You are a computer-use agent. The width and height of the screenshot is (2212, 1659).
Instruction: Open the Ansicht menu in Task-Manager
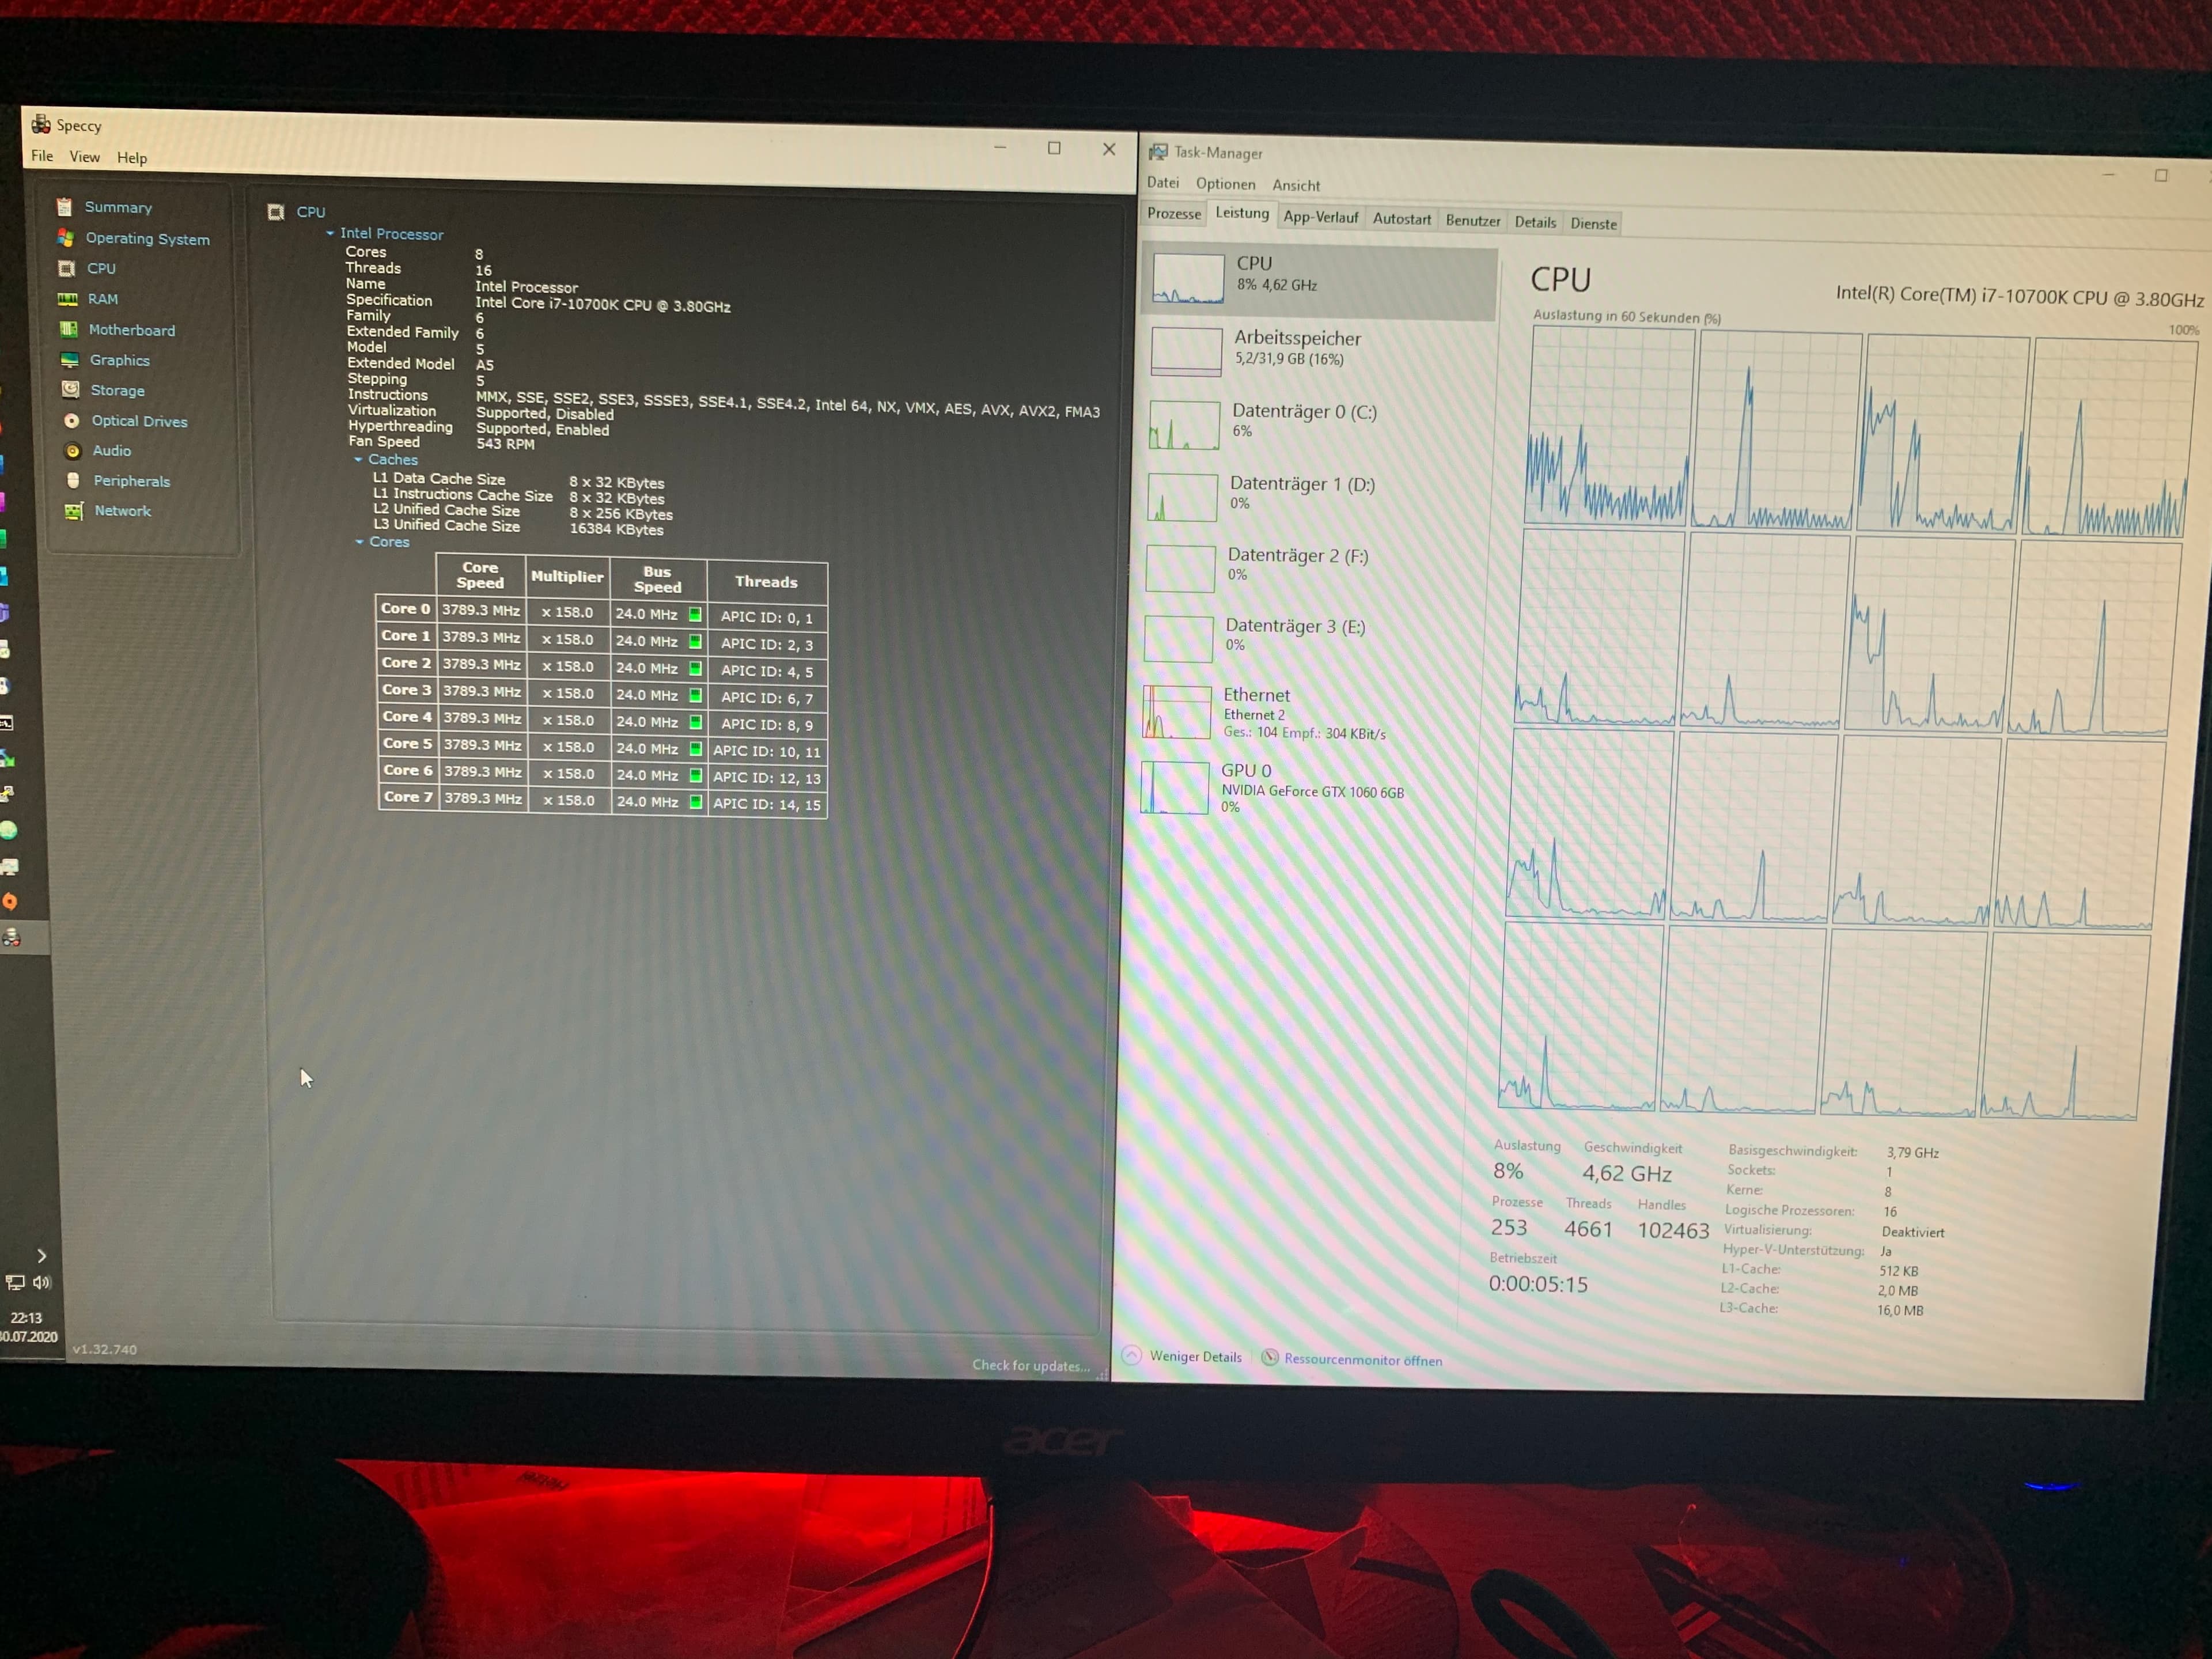click(x=1296, y=185)
